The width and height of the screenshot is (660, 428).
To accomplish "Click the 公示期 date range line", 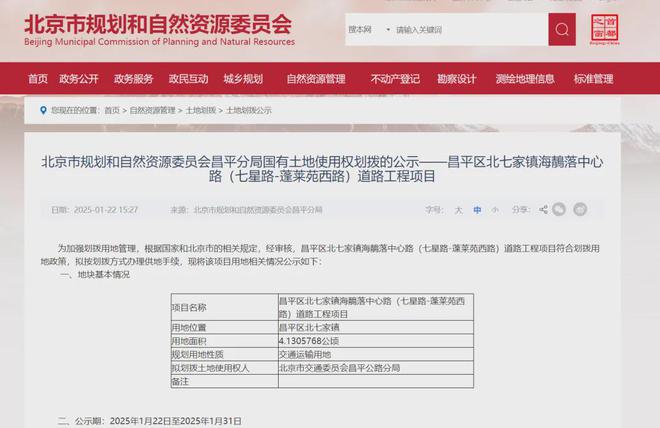I will [x=150, y=421].
